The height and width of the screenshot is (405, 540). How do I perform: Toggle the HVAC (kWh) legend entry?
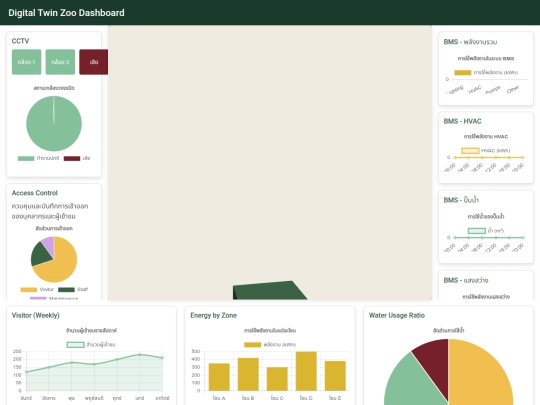486,151
